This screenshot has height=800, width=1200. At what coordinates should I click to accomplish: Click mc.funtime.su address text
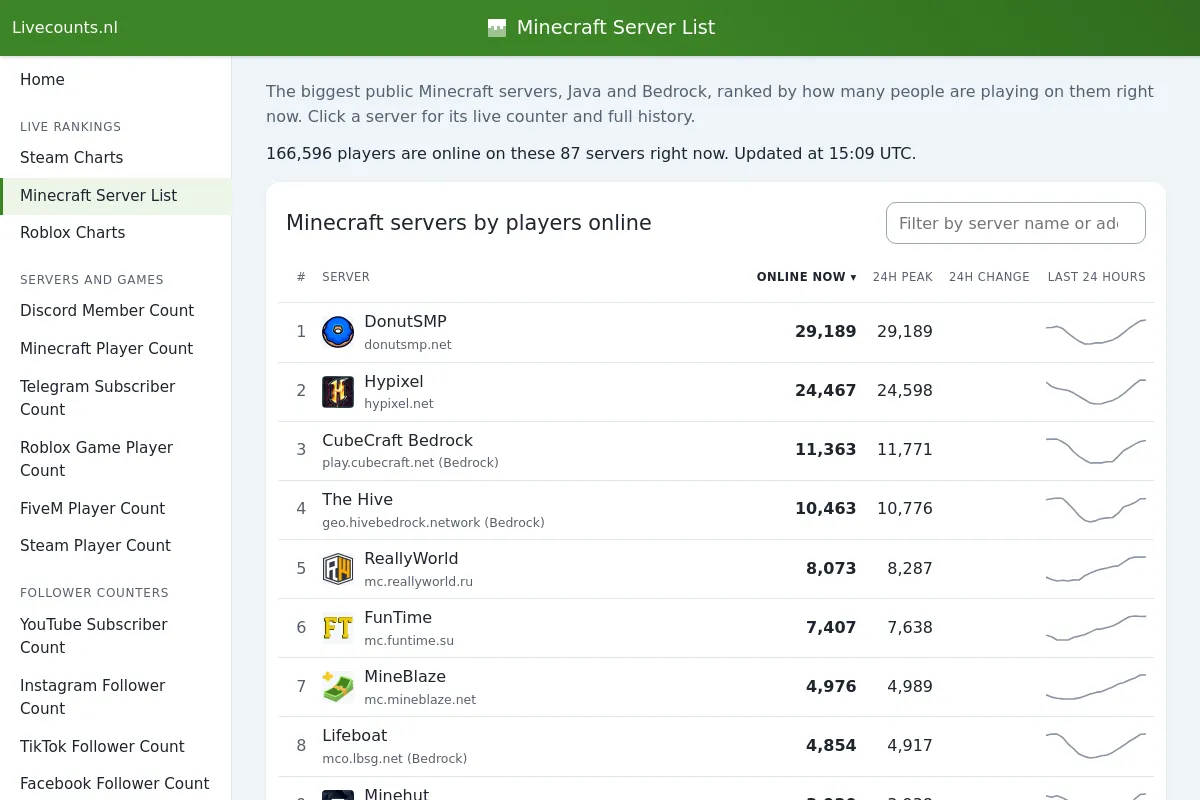point(409,640)
